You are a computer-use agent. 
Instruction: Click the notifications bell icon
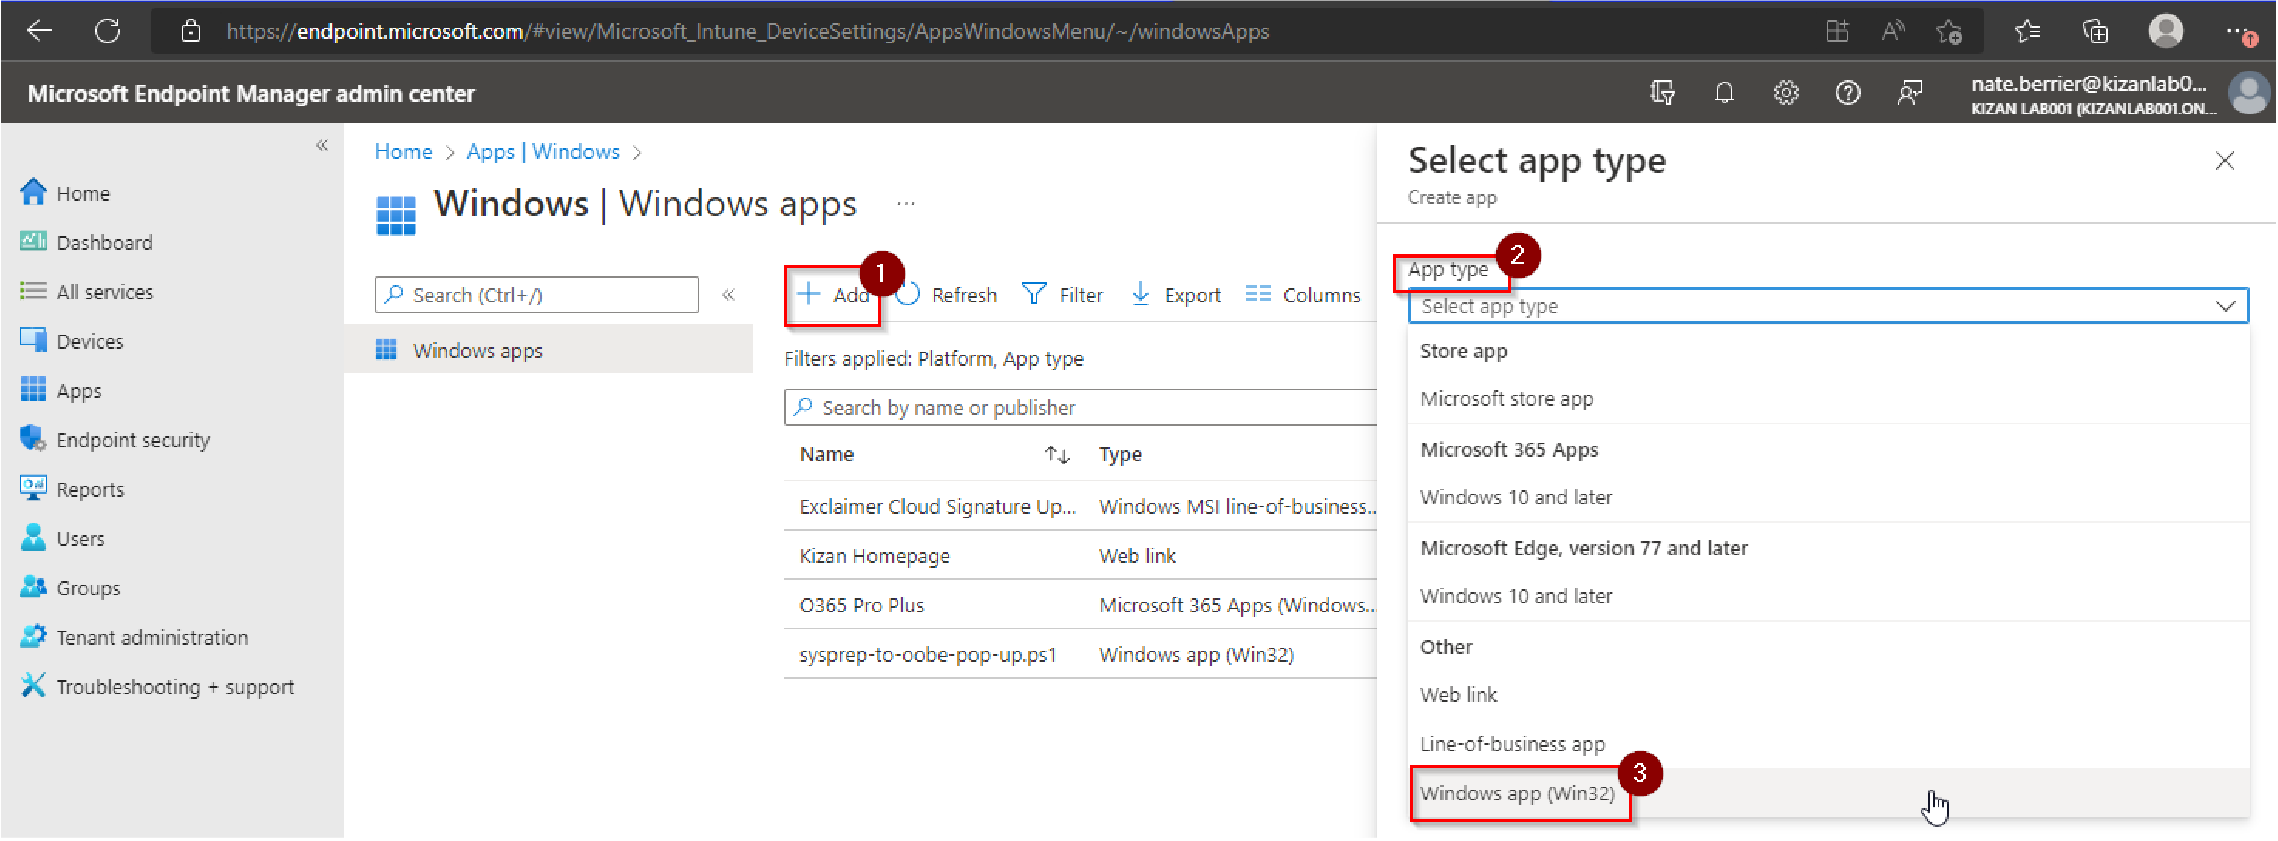pyautogui.click(x=1724, y=94)
